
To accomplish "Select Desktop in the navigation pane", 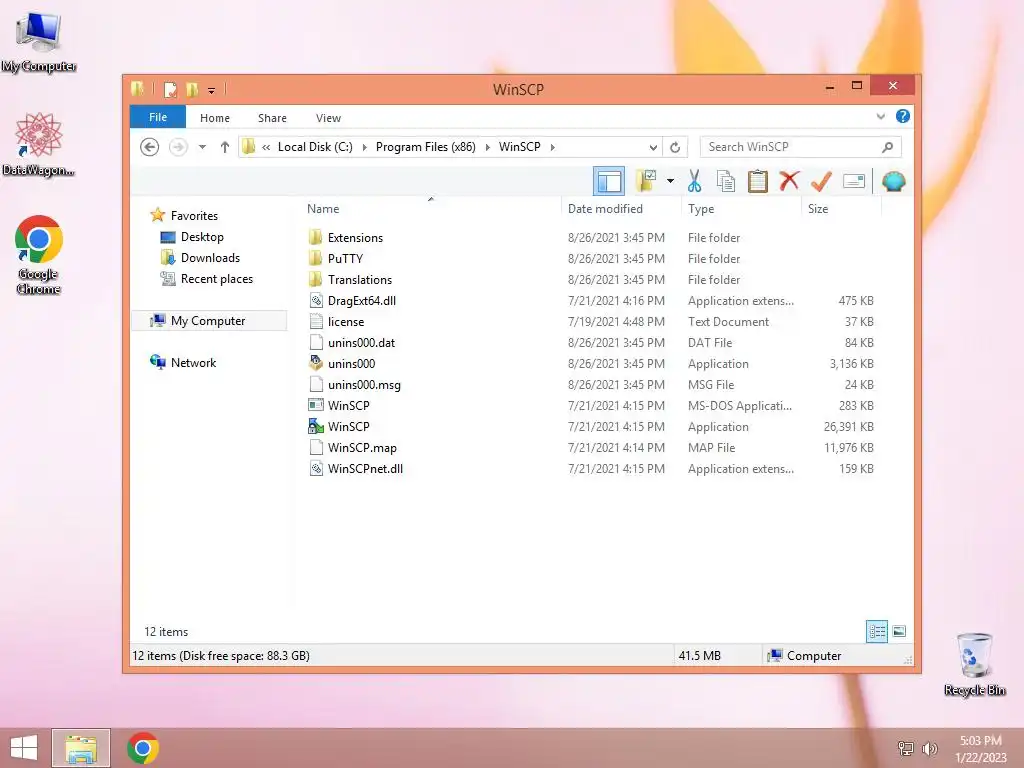I will pyautogui.click(x=192, y=237).
